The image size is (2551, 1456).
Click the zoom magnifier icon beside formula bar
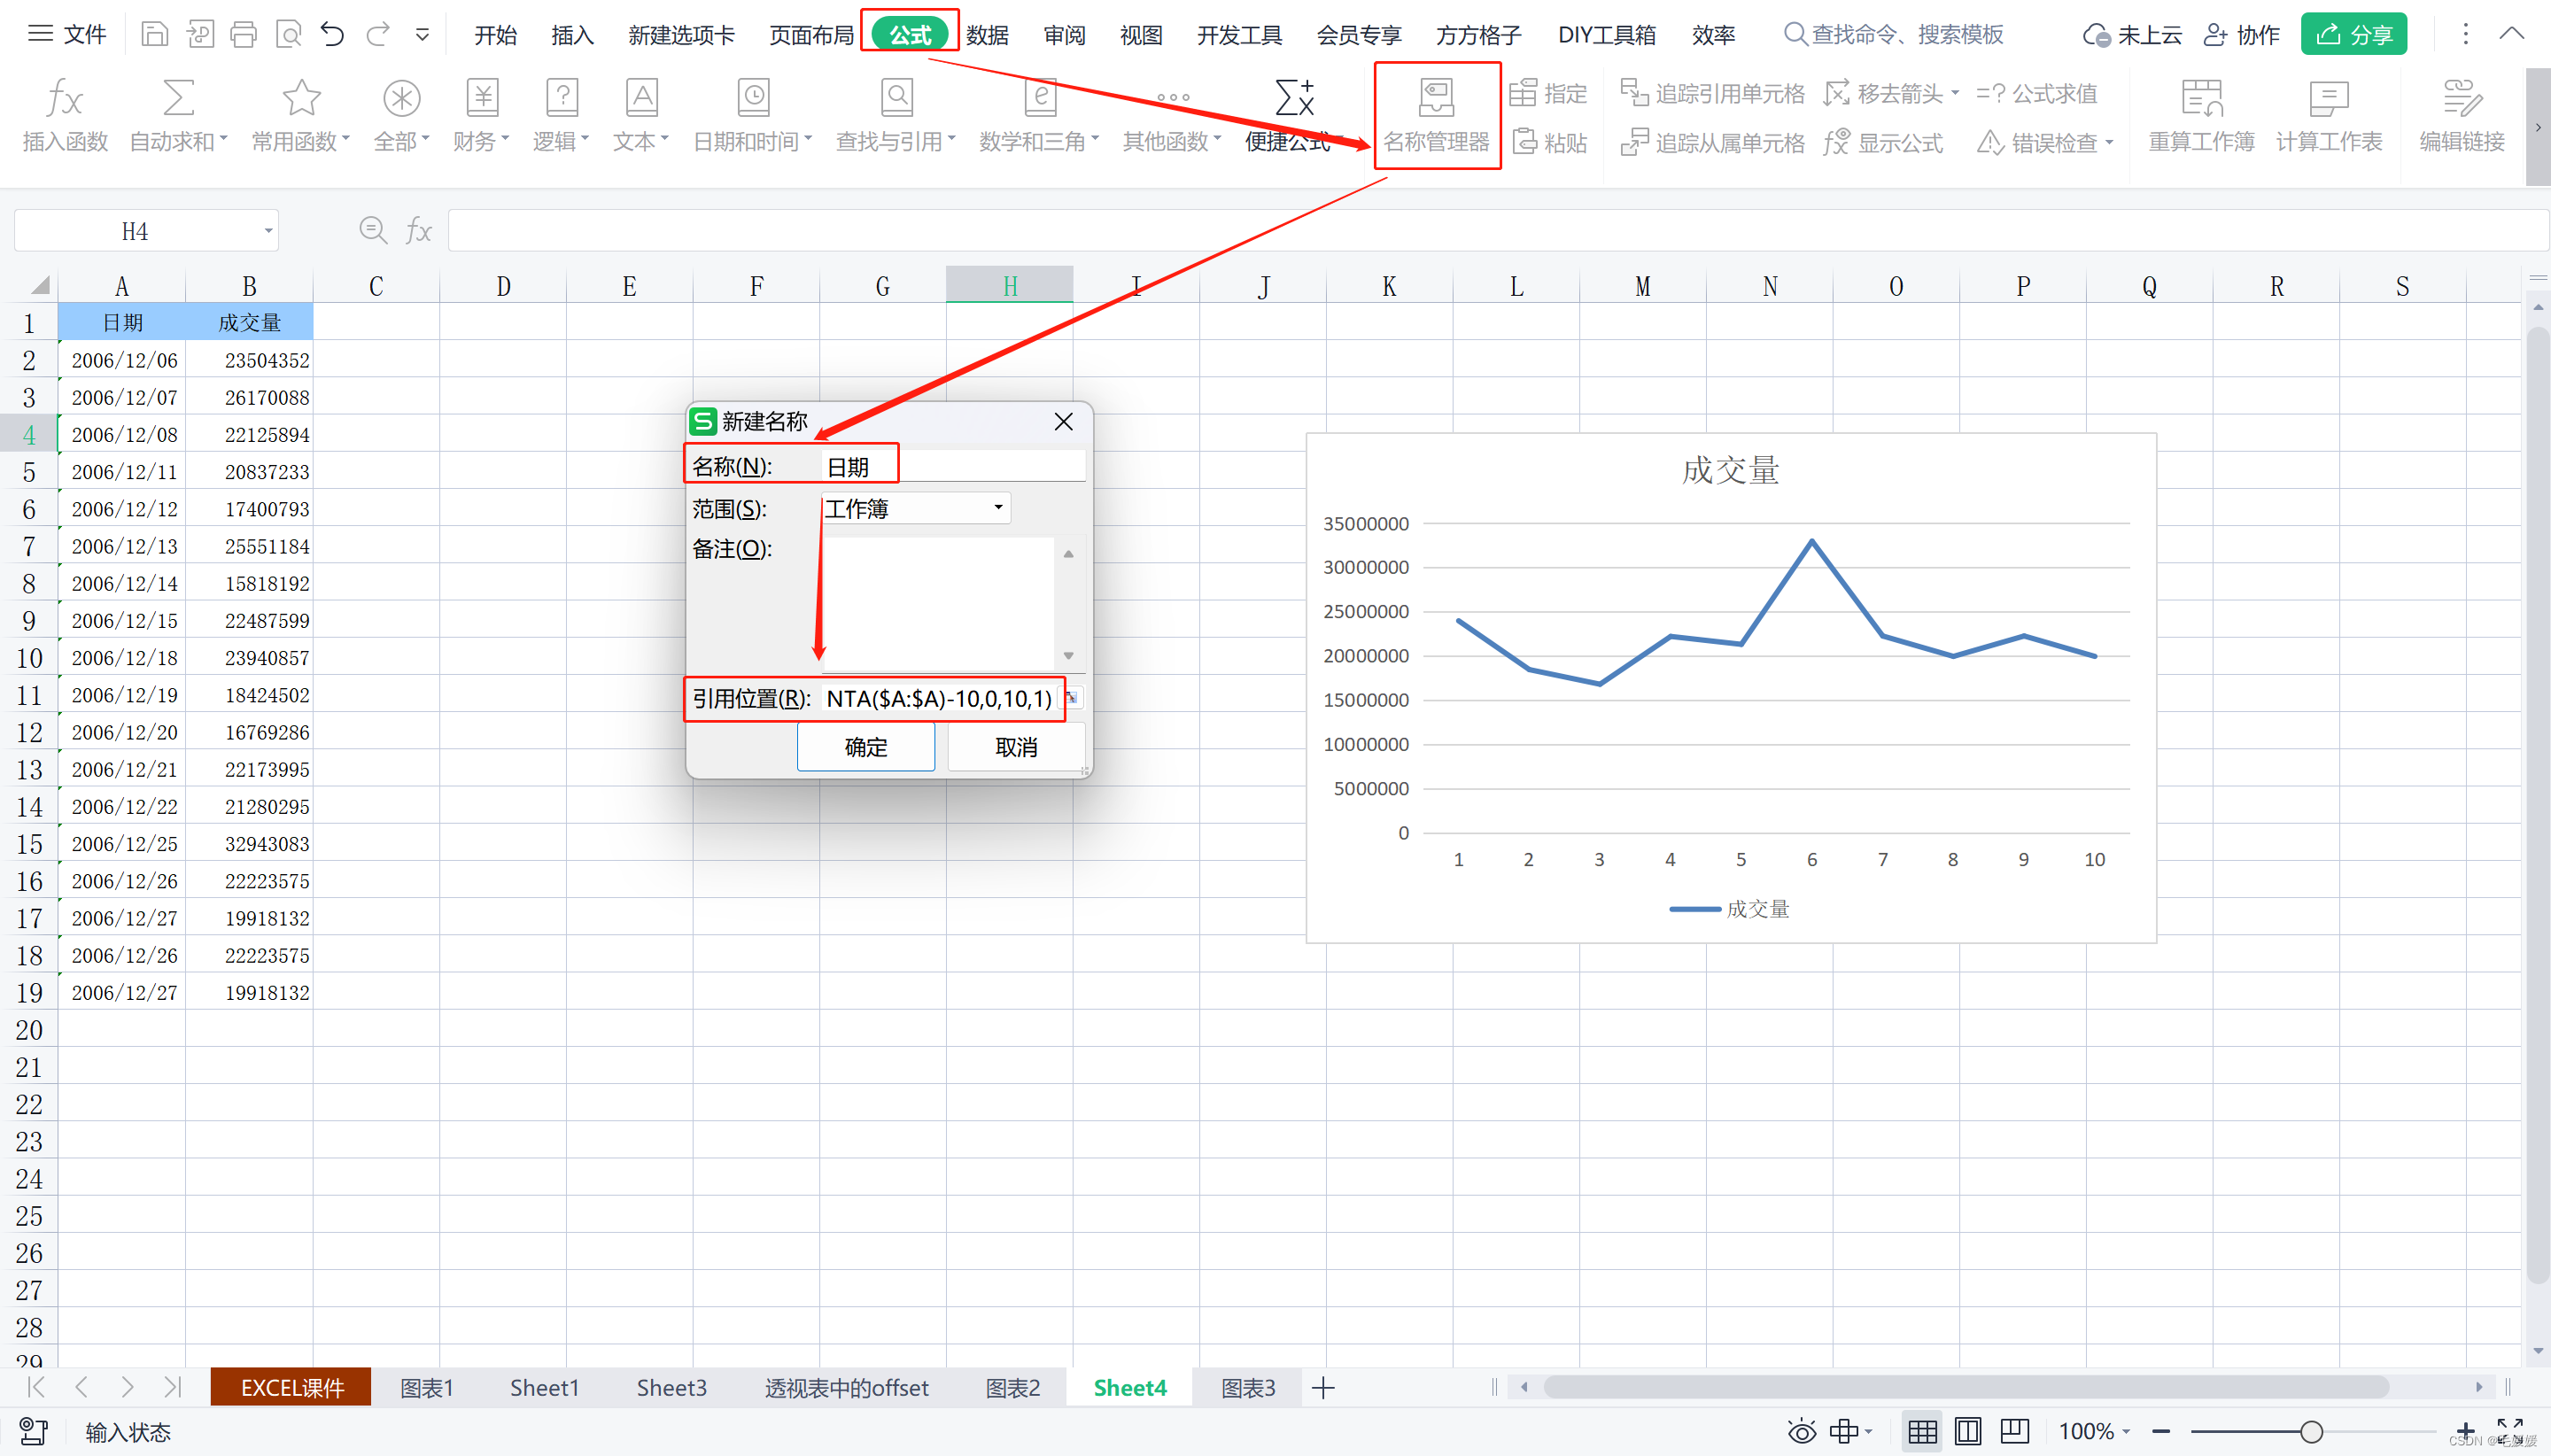pyautogui.click(x=373, y=230)
